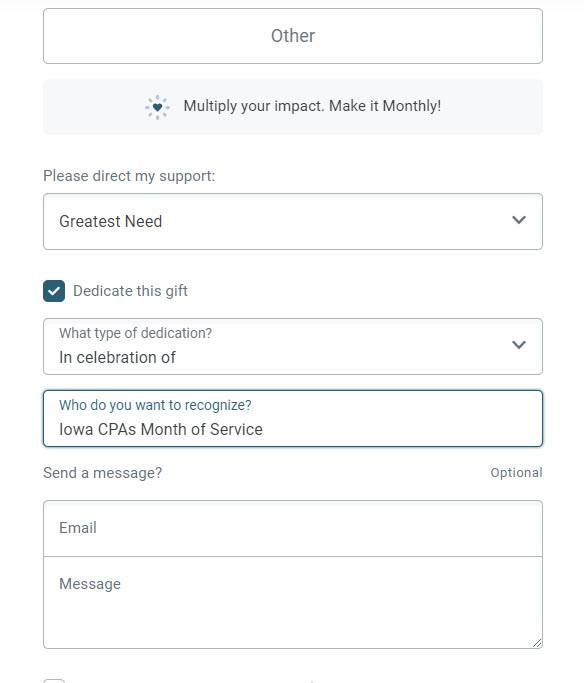Click inside the Message text area
Screen dimensions: 584x683
pos(293,602)
